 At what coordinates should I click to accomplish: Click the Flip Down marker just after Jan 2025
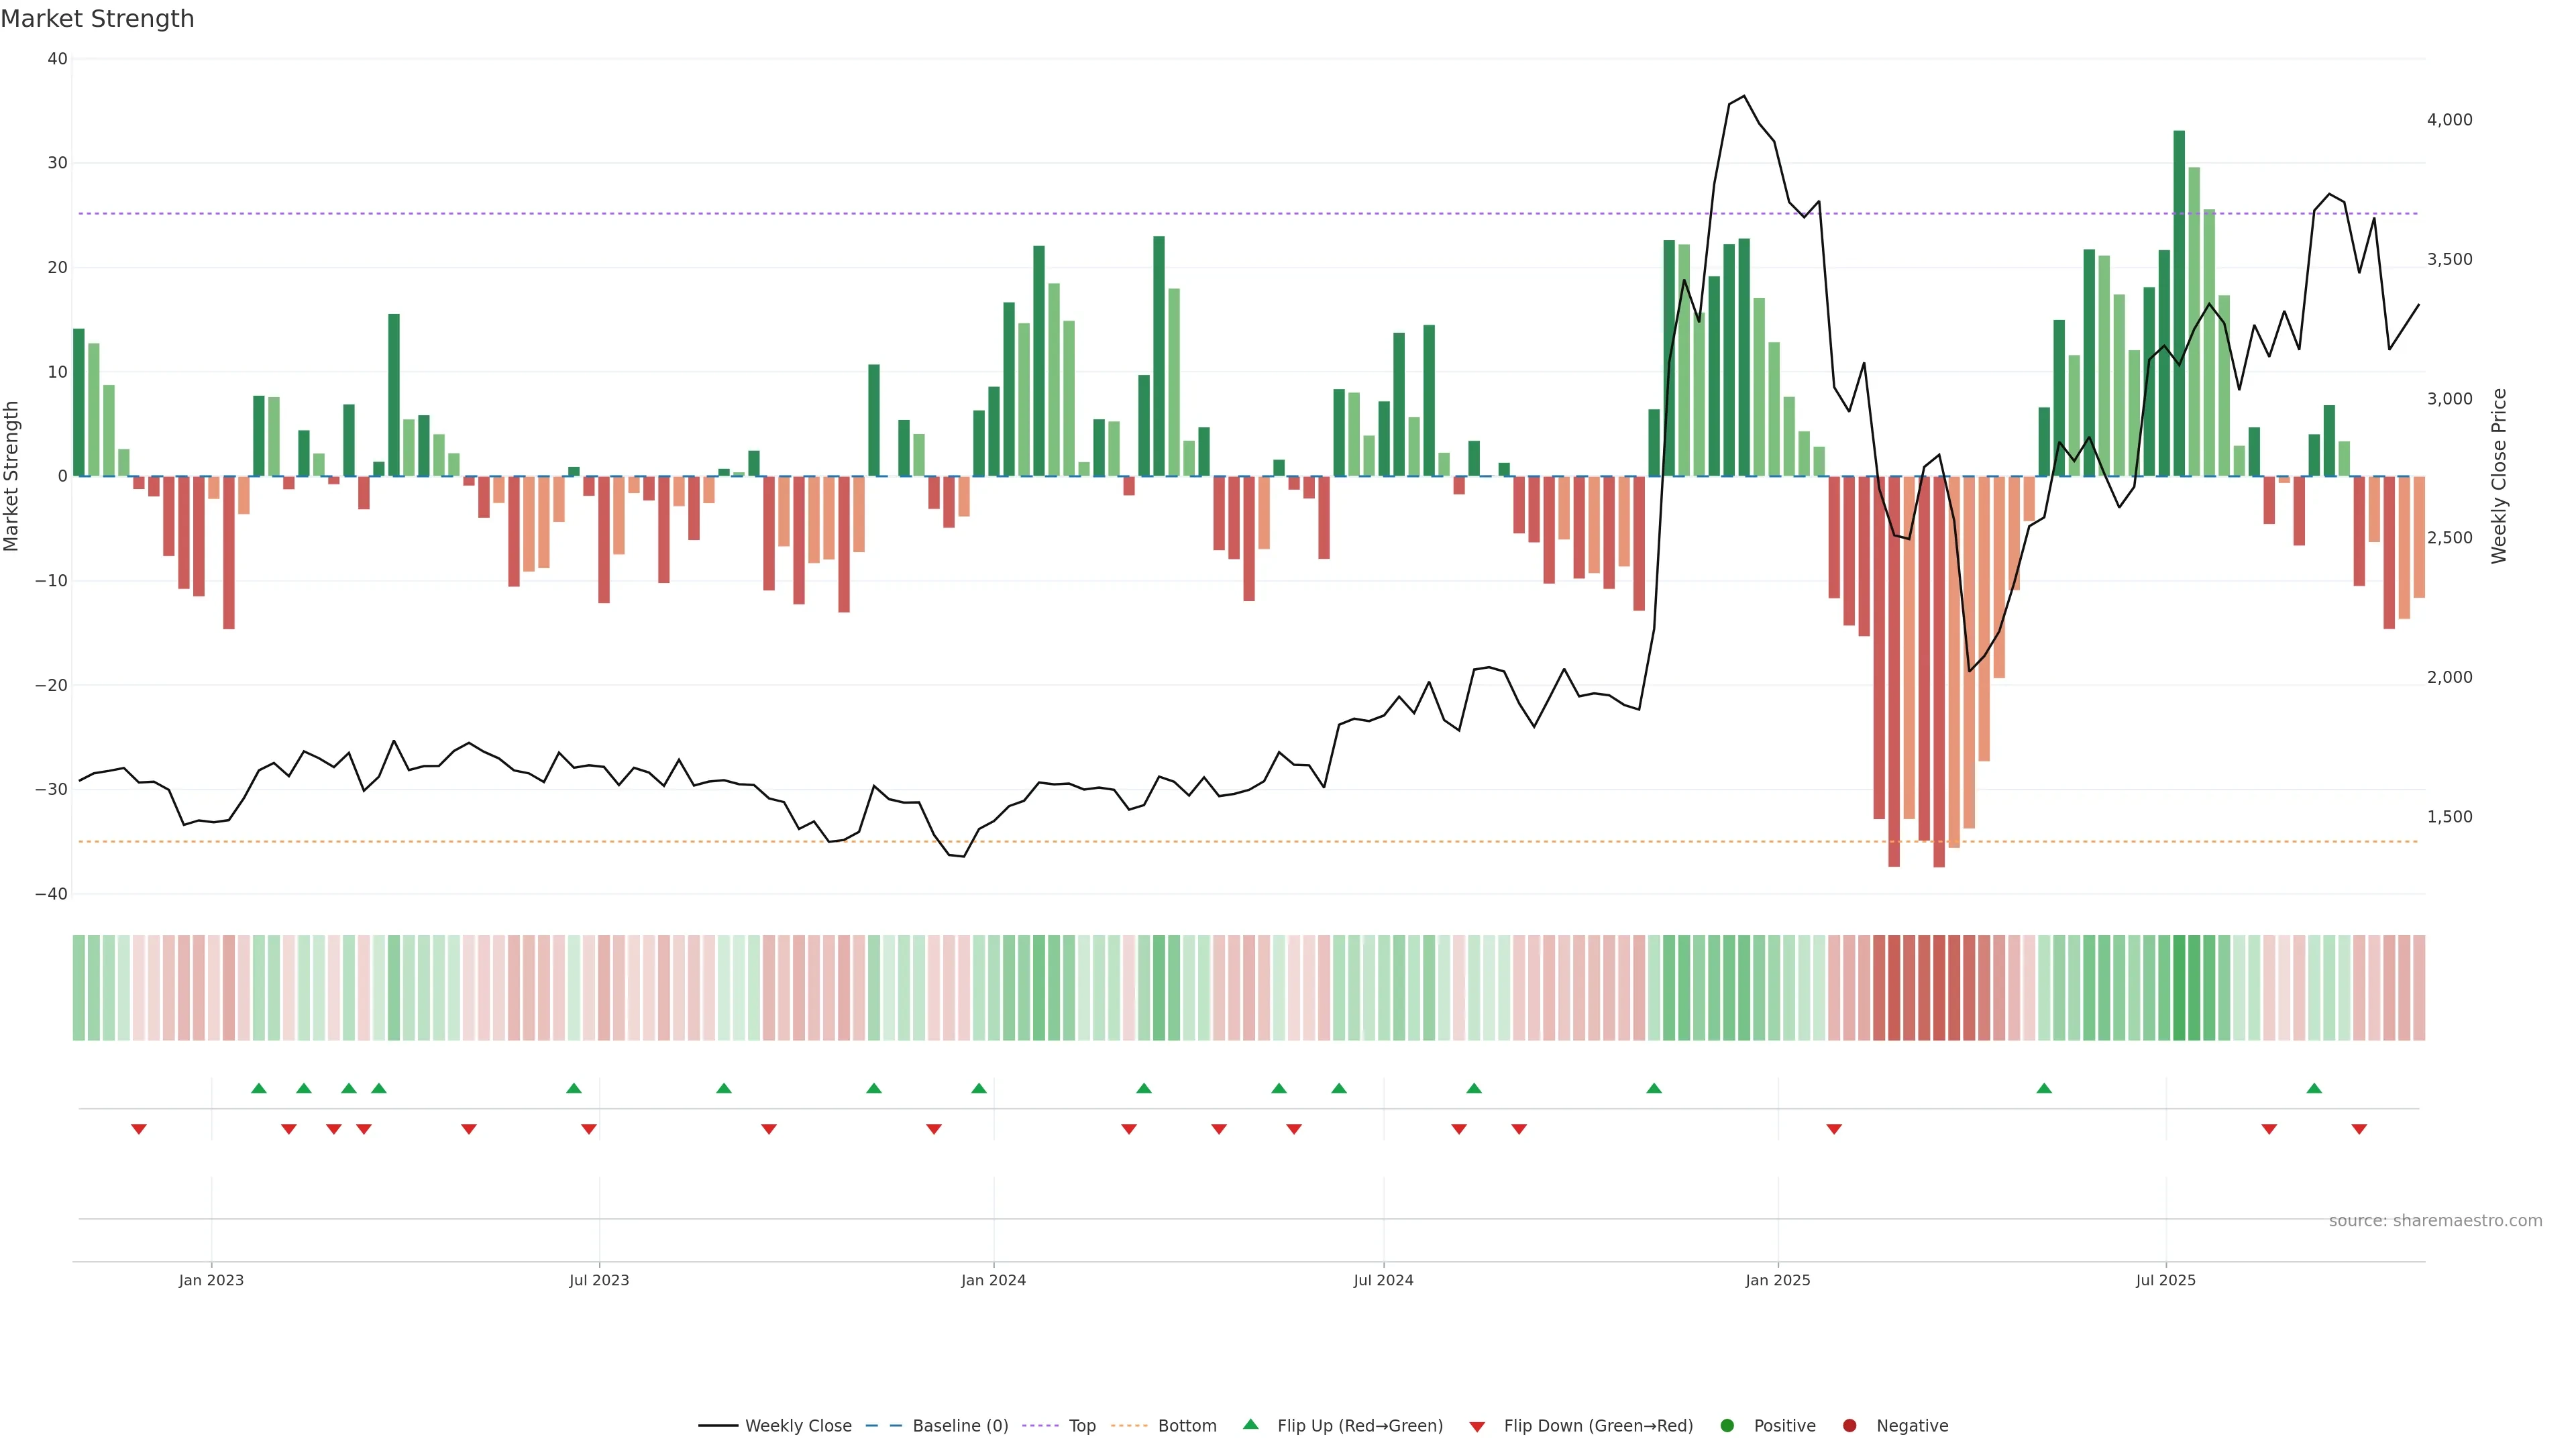[x=1834, y=1129]
